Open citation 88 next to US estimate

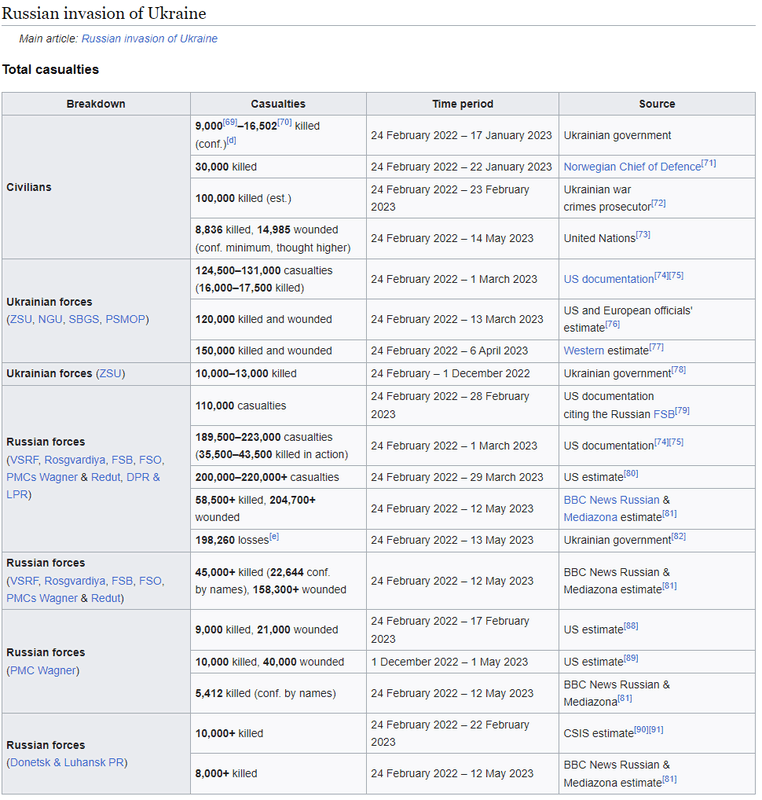(631, 626)
